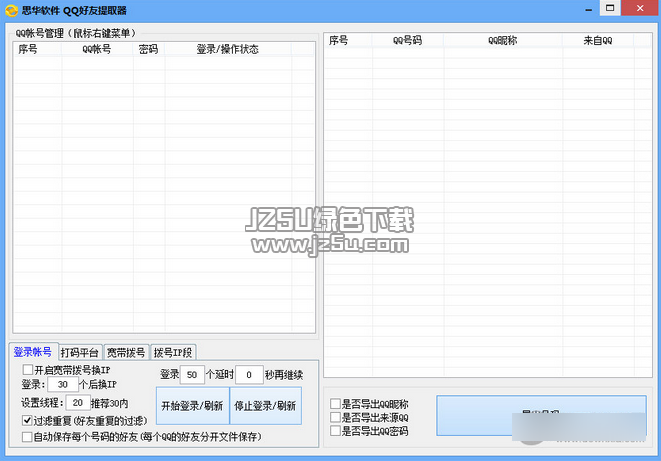Tick the 是否导出来源QQ checkbox
Viewport: 661px width, 461px height.
336,417
